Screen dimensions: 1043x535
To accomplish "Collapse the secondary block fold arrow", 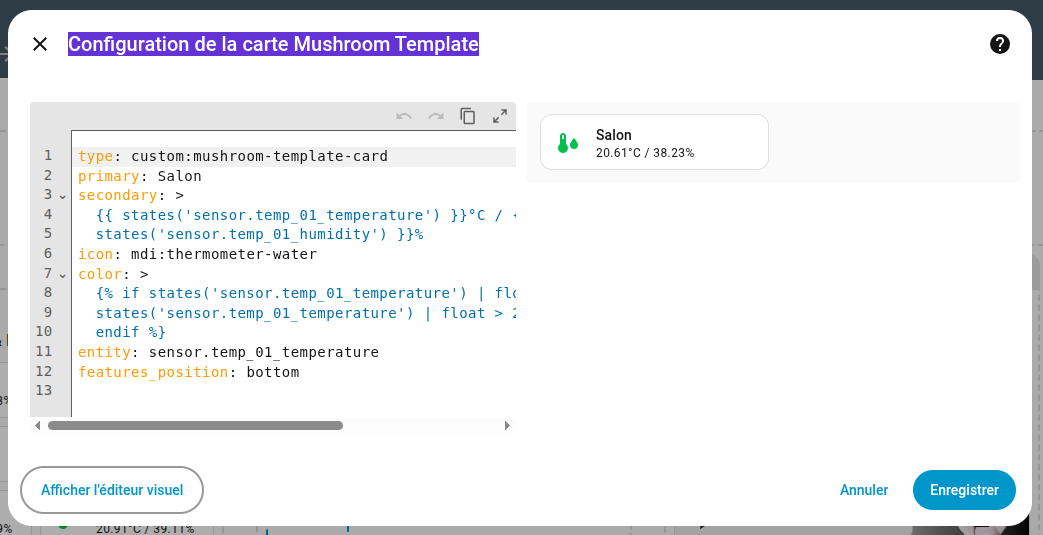I will (x=62, y=196).
